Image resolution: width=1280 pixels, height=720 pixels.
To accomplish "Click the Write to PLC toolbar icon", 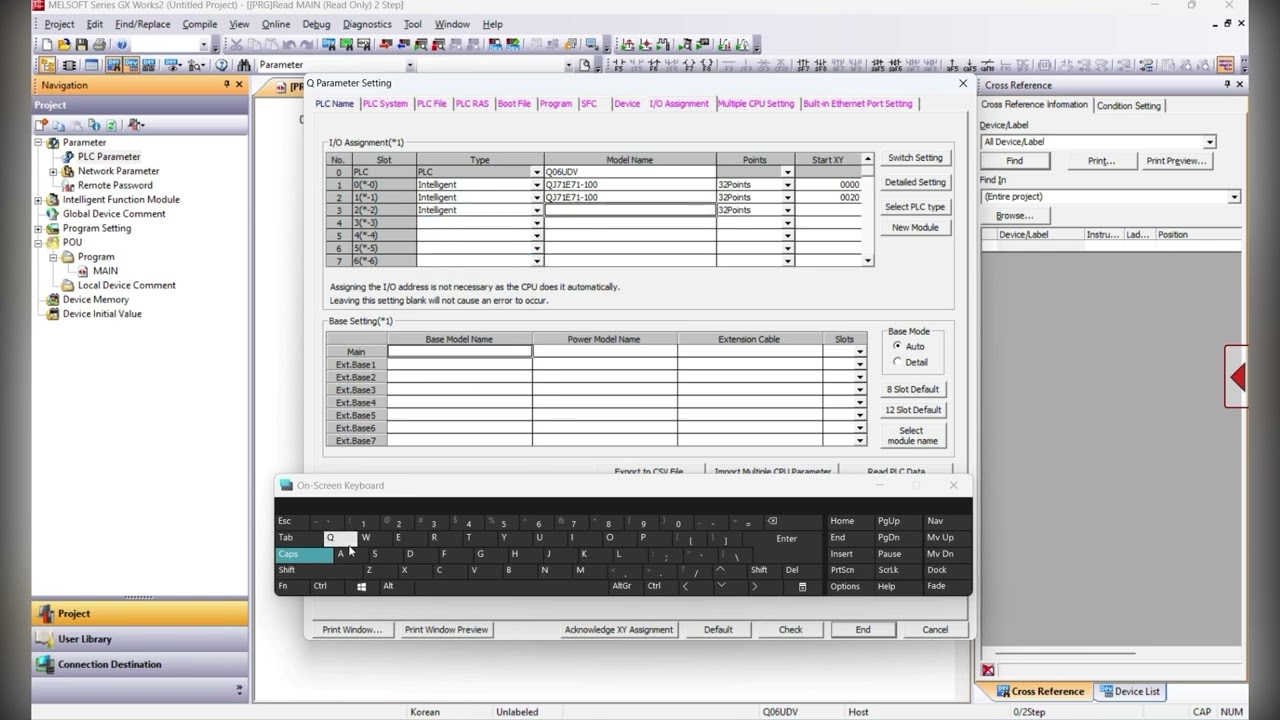I will click(x=384, y=45).
